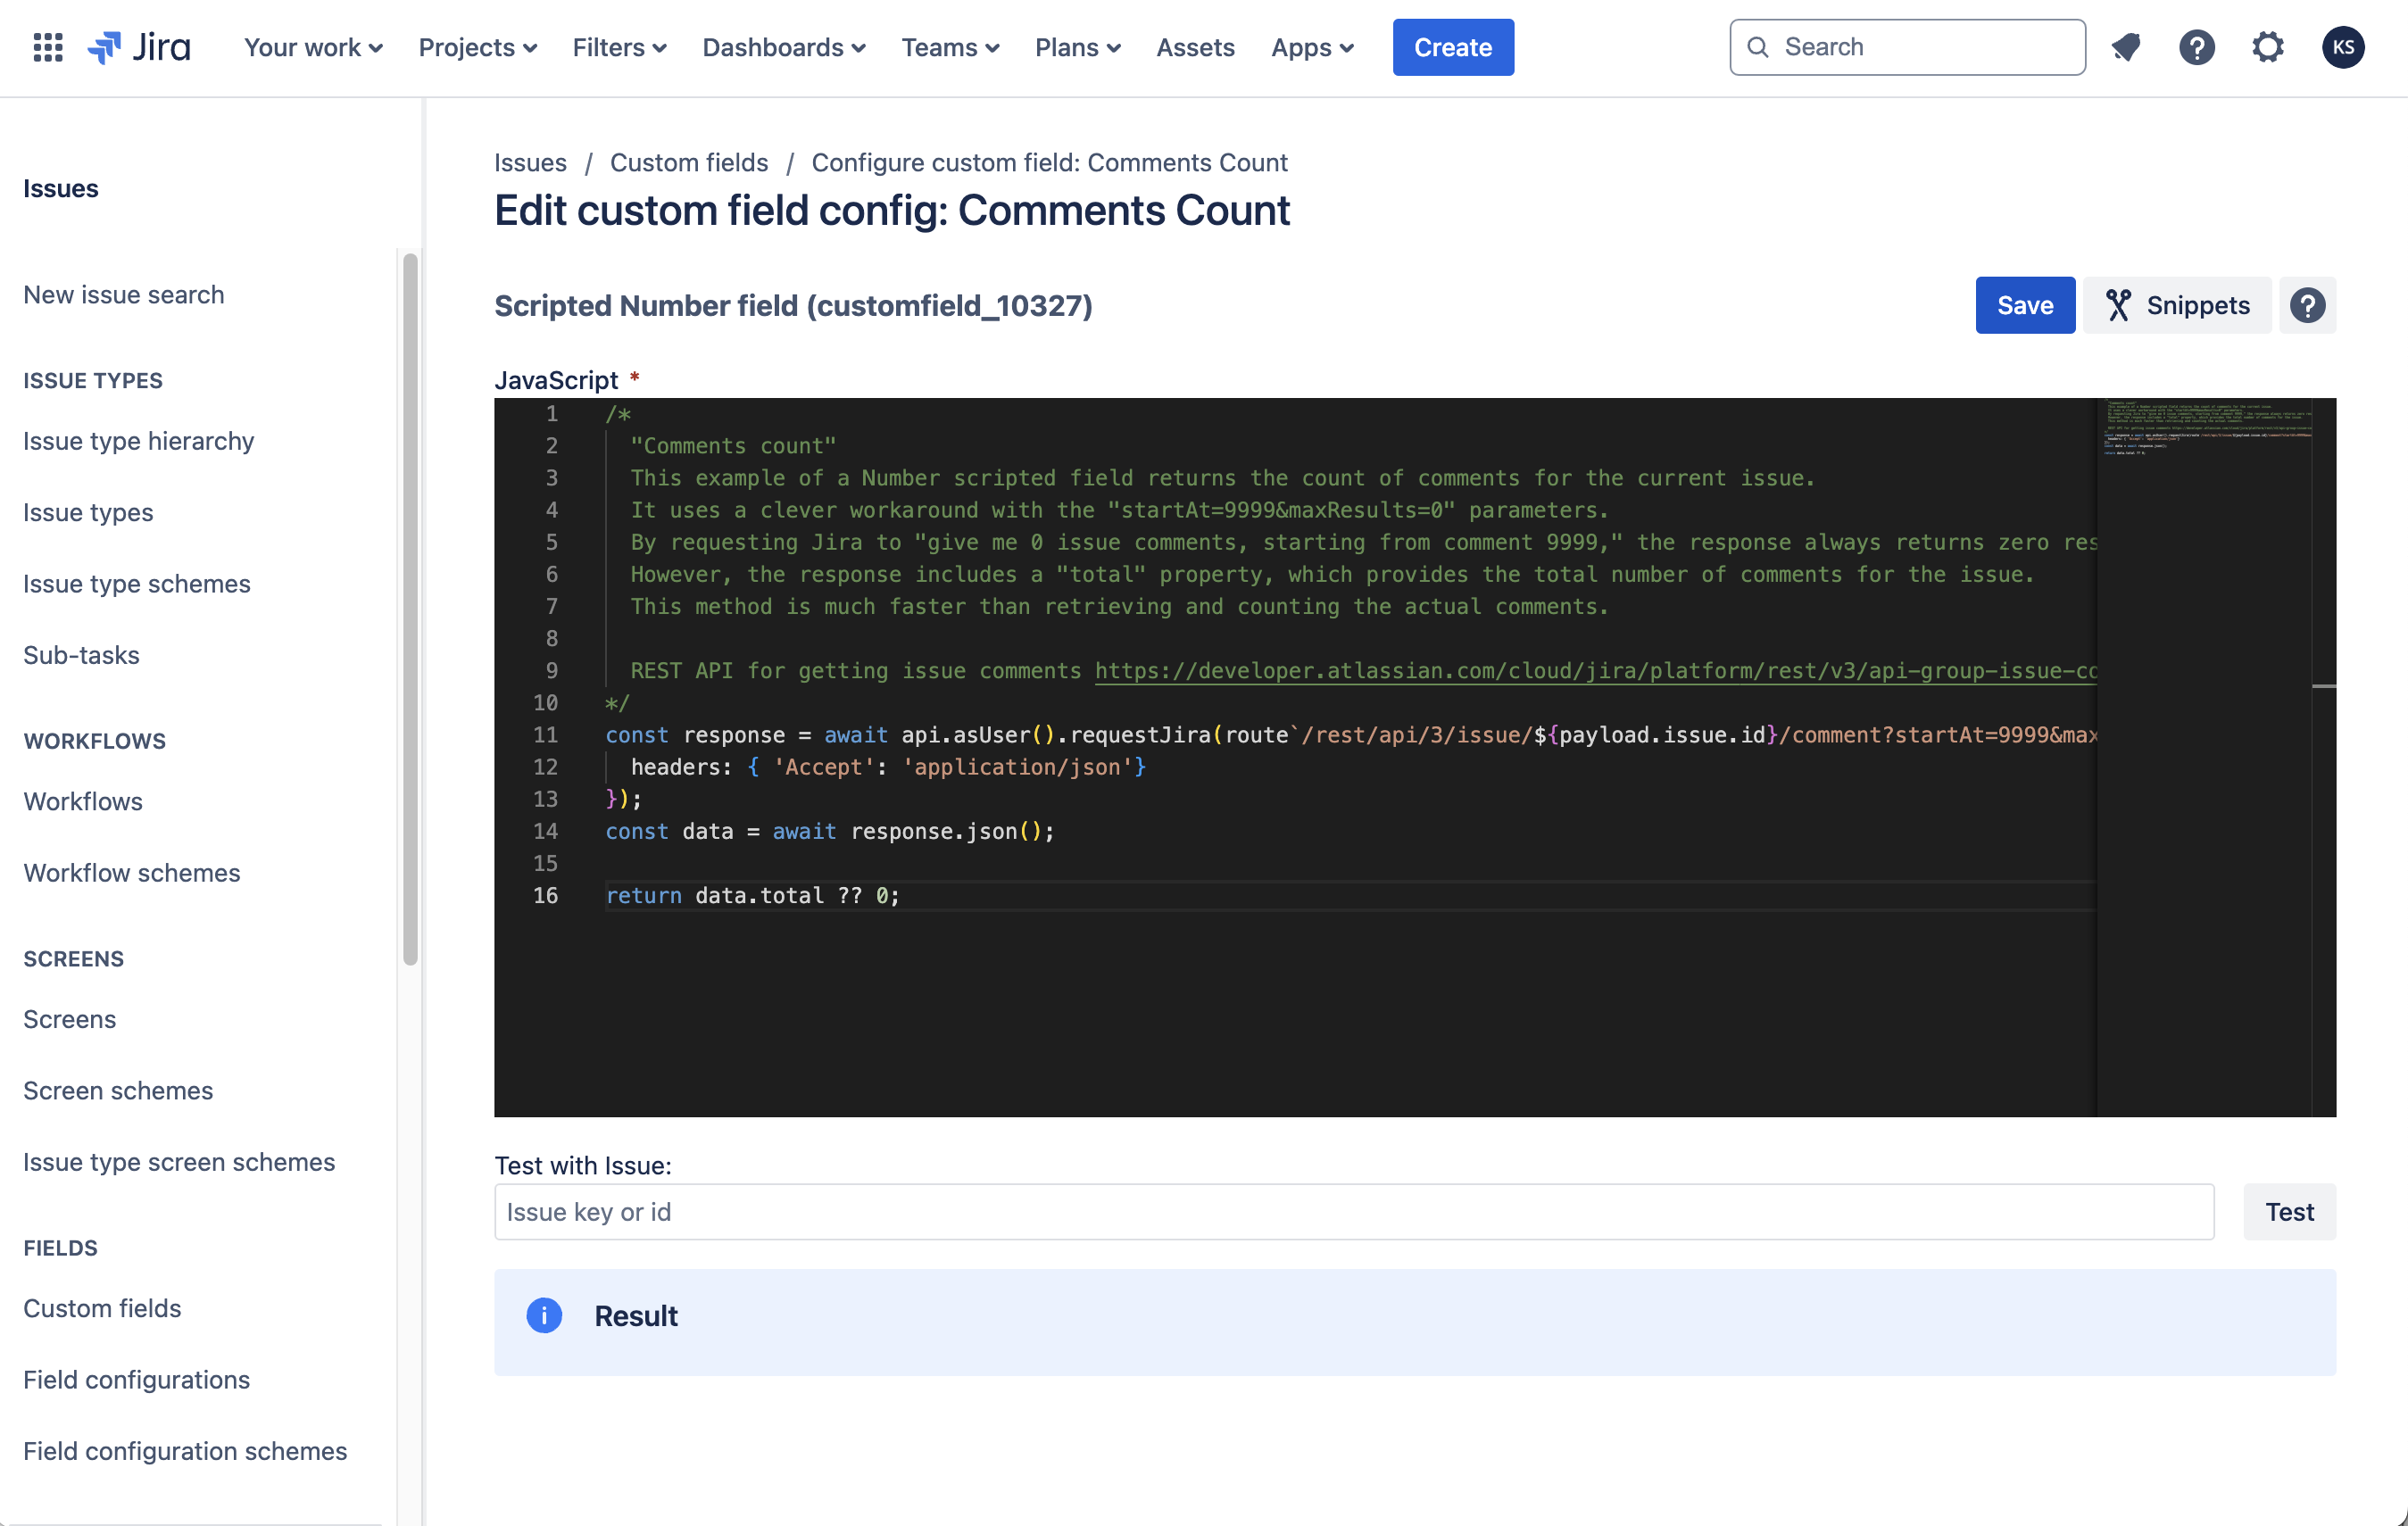Open the notifications bell icon

coord(2126,47)
